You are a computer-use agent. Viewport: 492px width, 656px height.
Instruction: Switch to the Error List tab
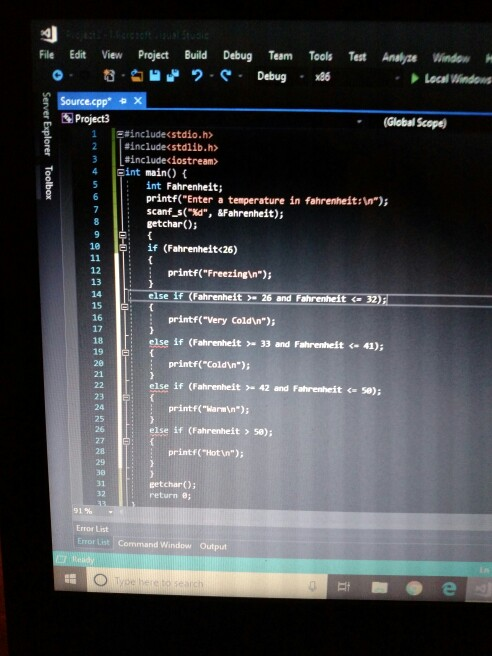click(x=93, y=541)
